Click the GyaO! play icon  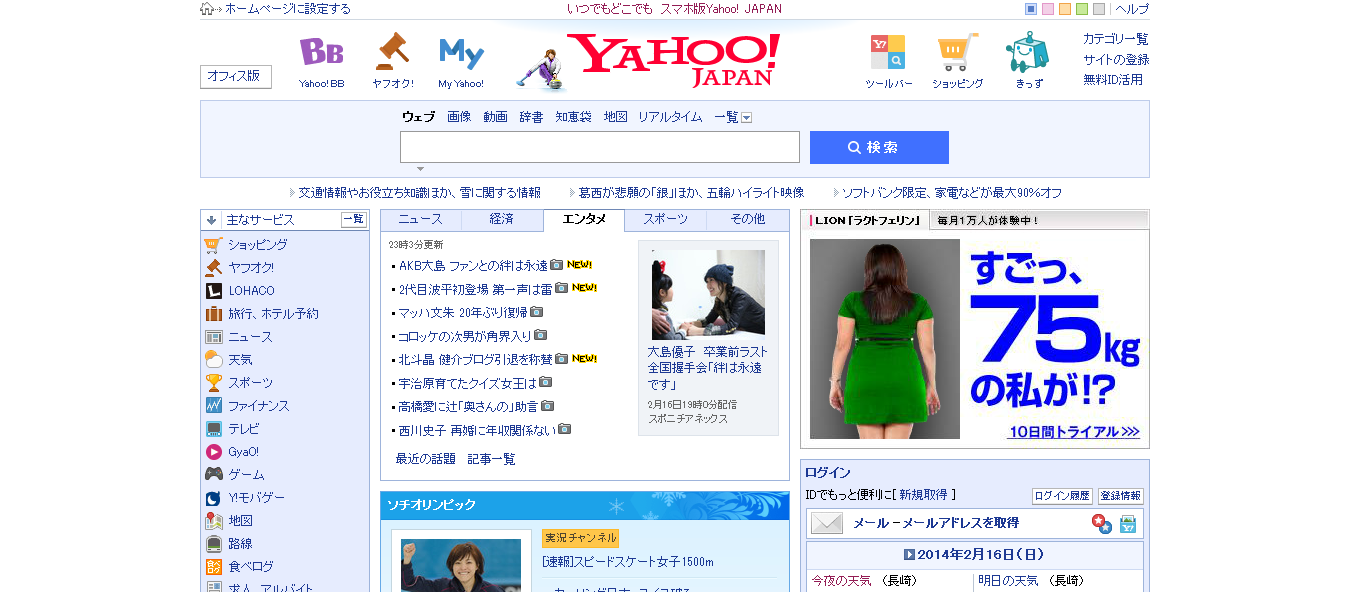(x=213, y=452)
